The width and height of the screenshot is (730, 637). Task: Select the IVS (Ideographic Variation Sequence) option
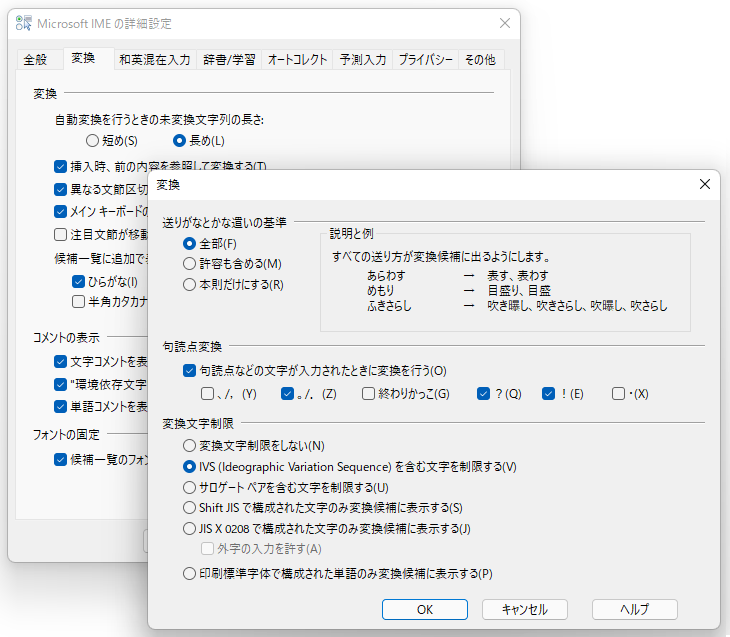coord(189,467)
